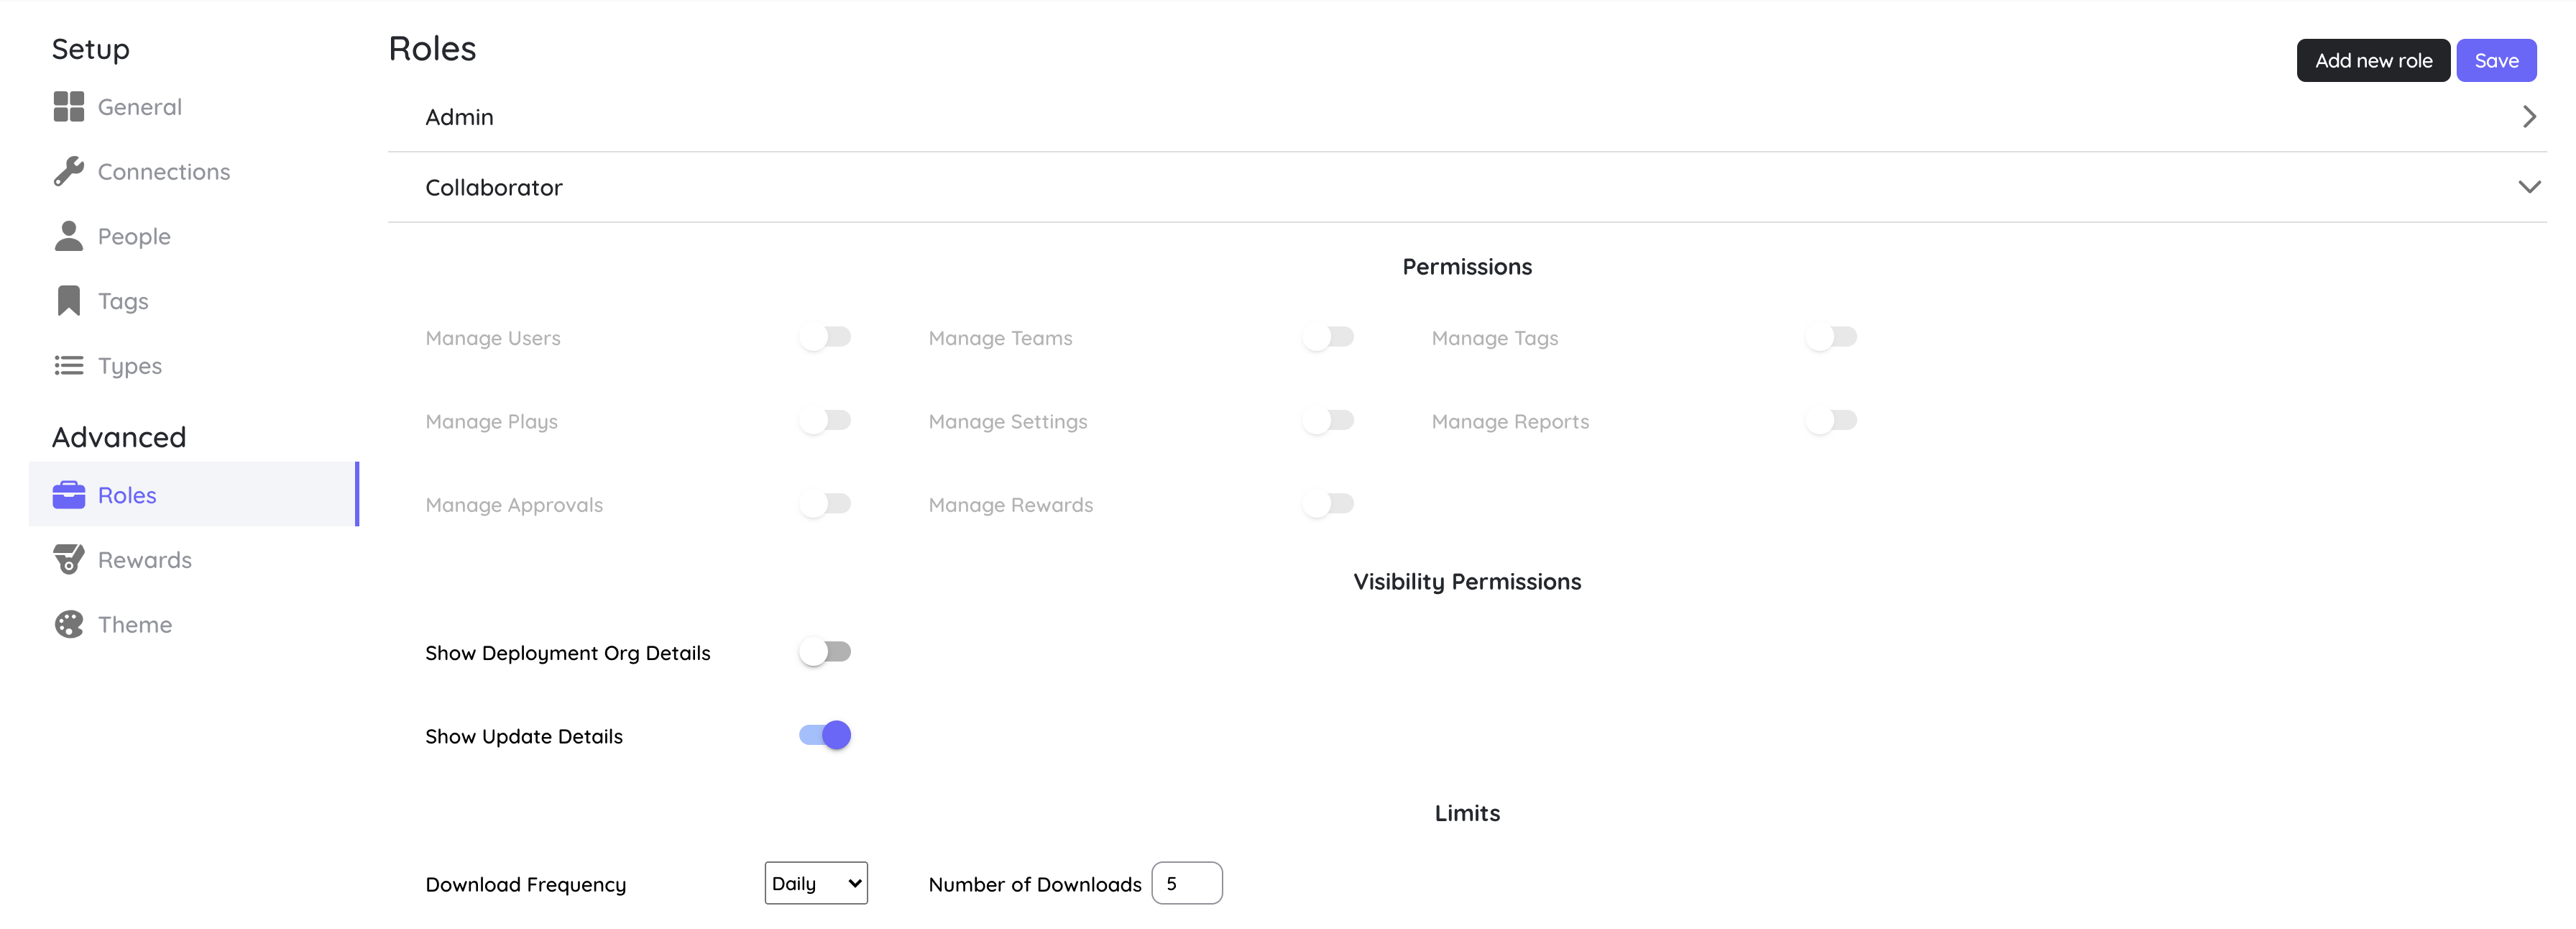Click the Theme palette icon
The width and height of the screenshot is (2576, 929).
[x=68, y=625]
